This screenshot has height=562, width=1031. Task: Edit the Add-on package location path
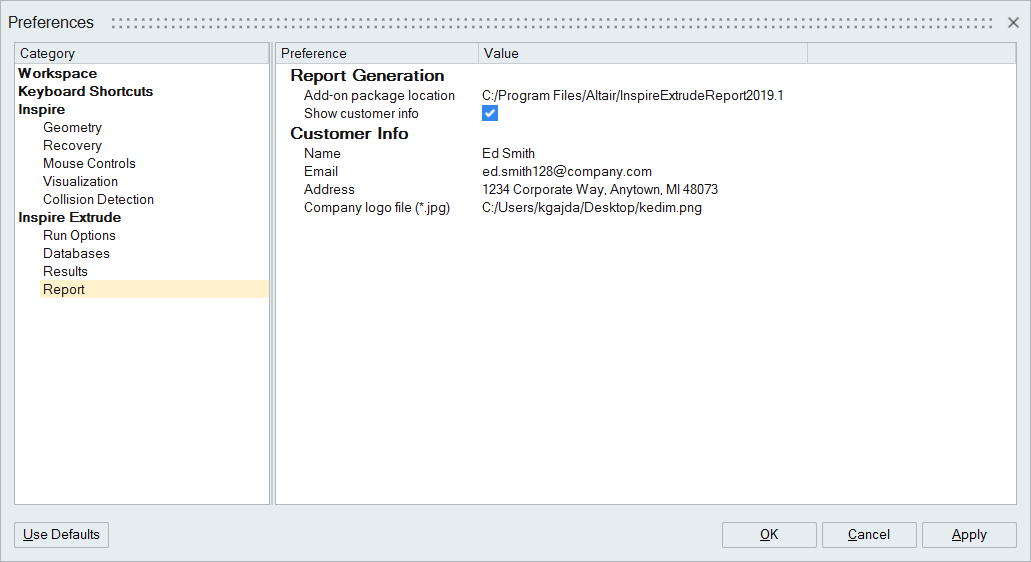pyautogui.click(x=632, y=96)
